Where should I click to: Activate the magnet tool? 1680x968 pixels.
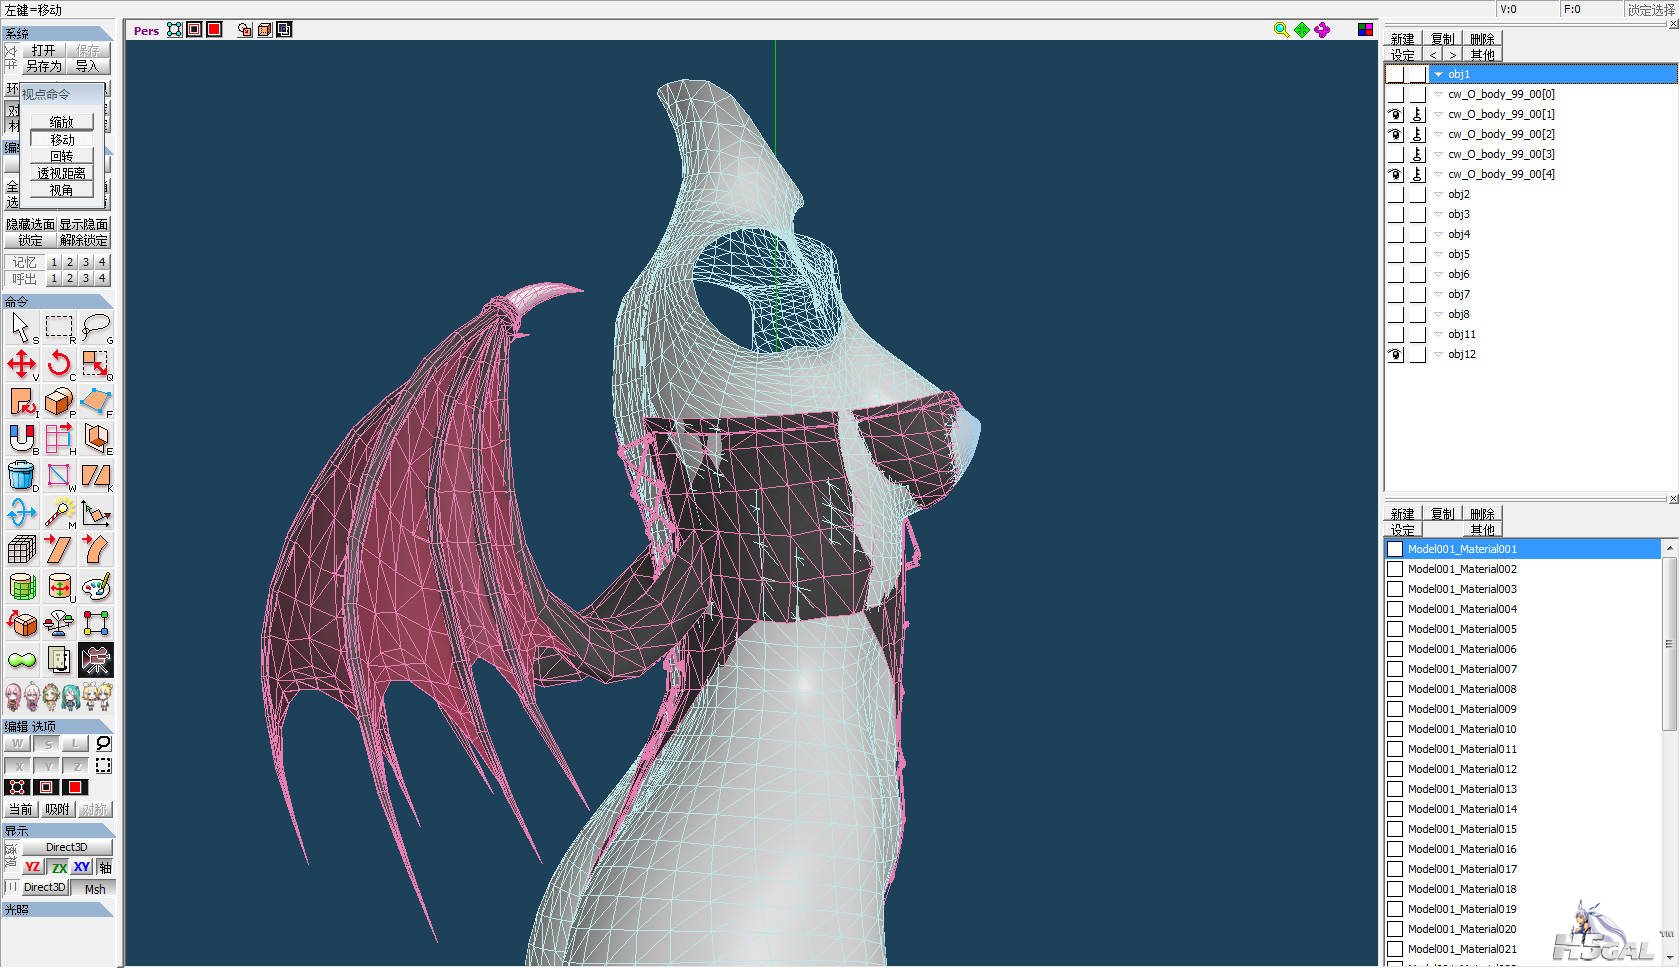(21, 439)
